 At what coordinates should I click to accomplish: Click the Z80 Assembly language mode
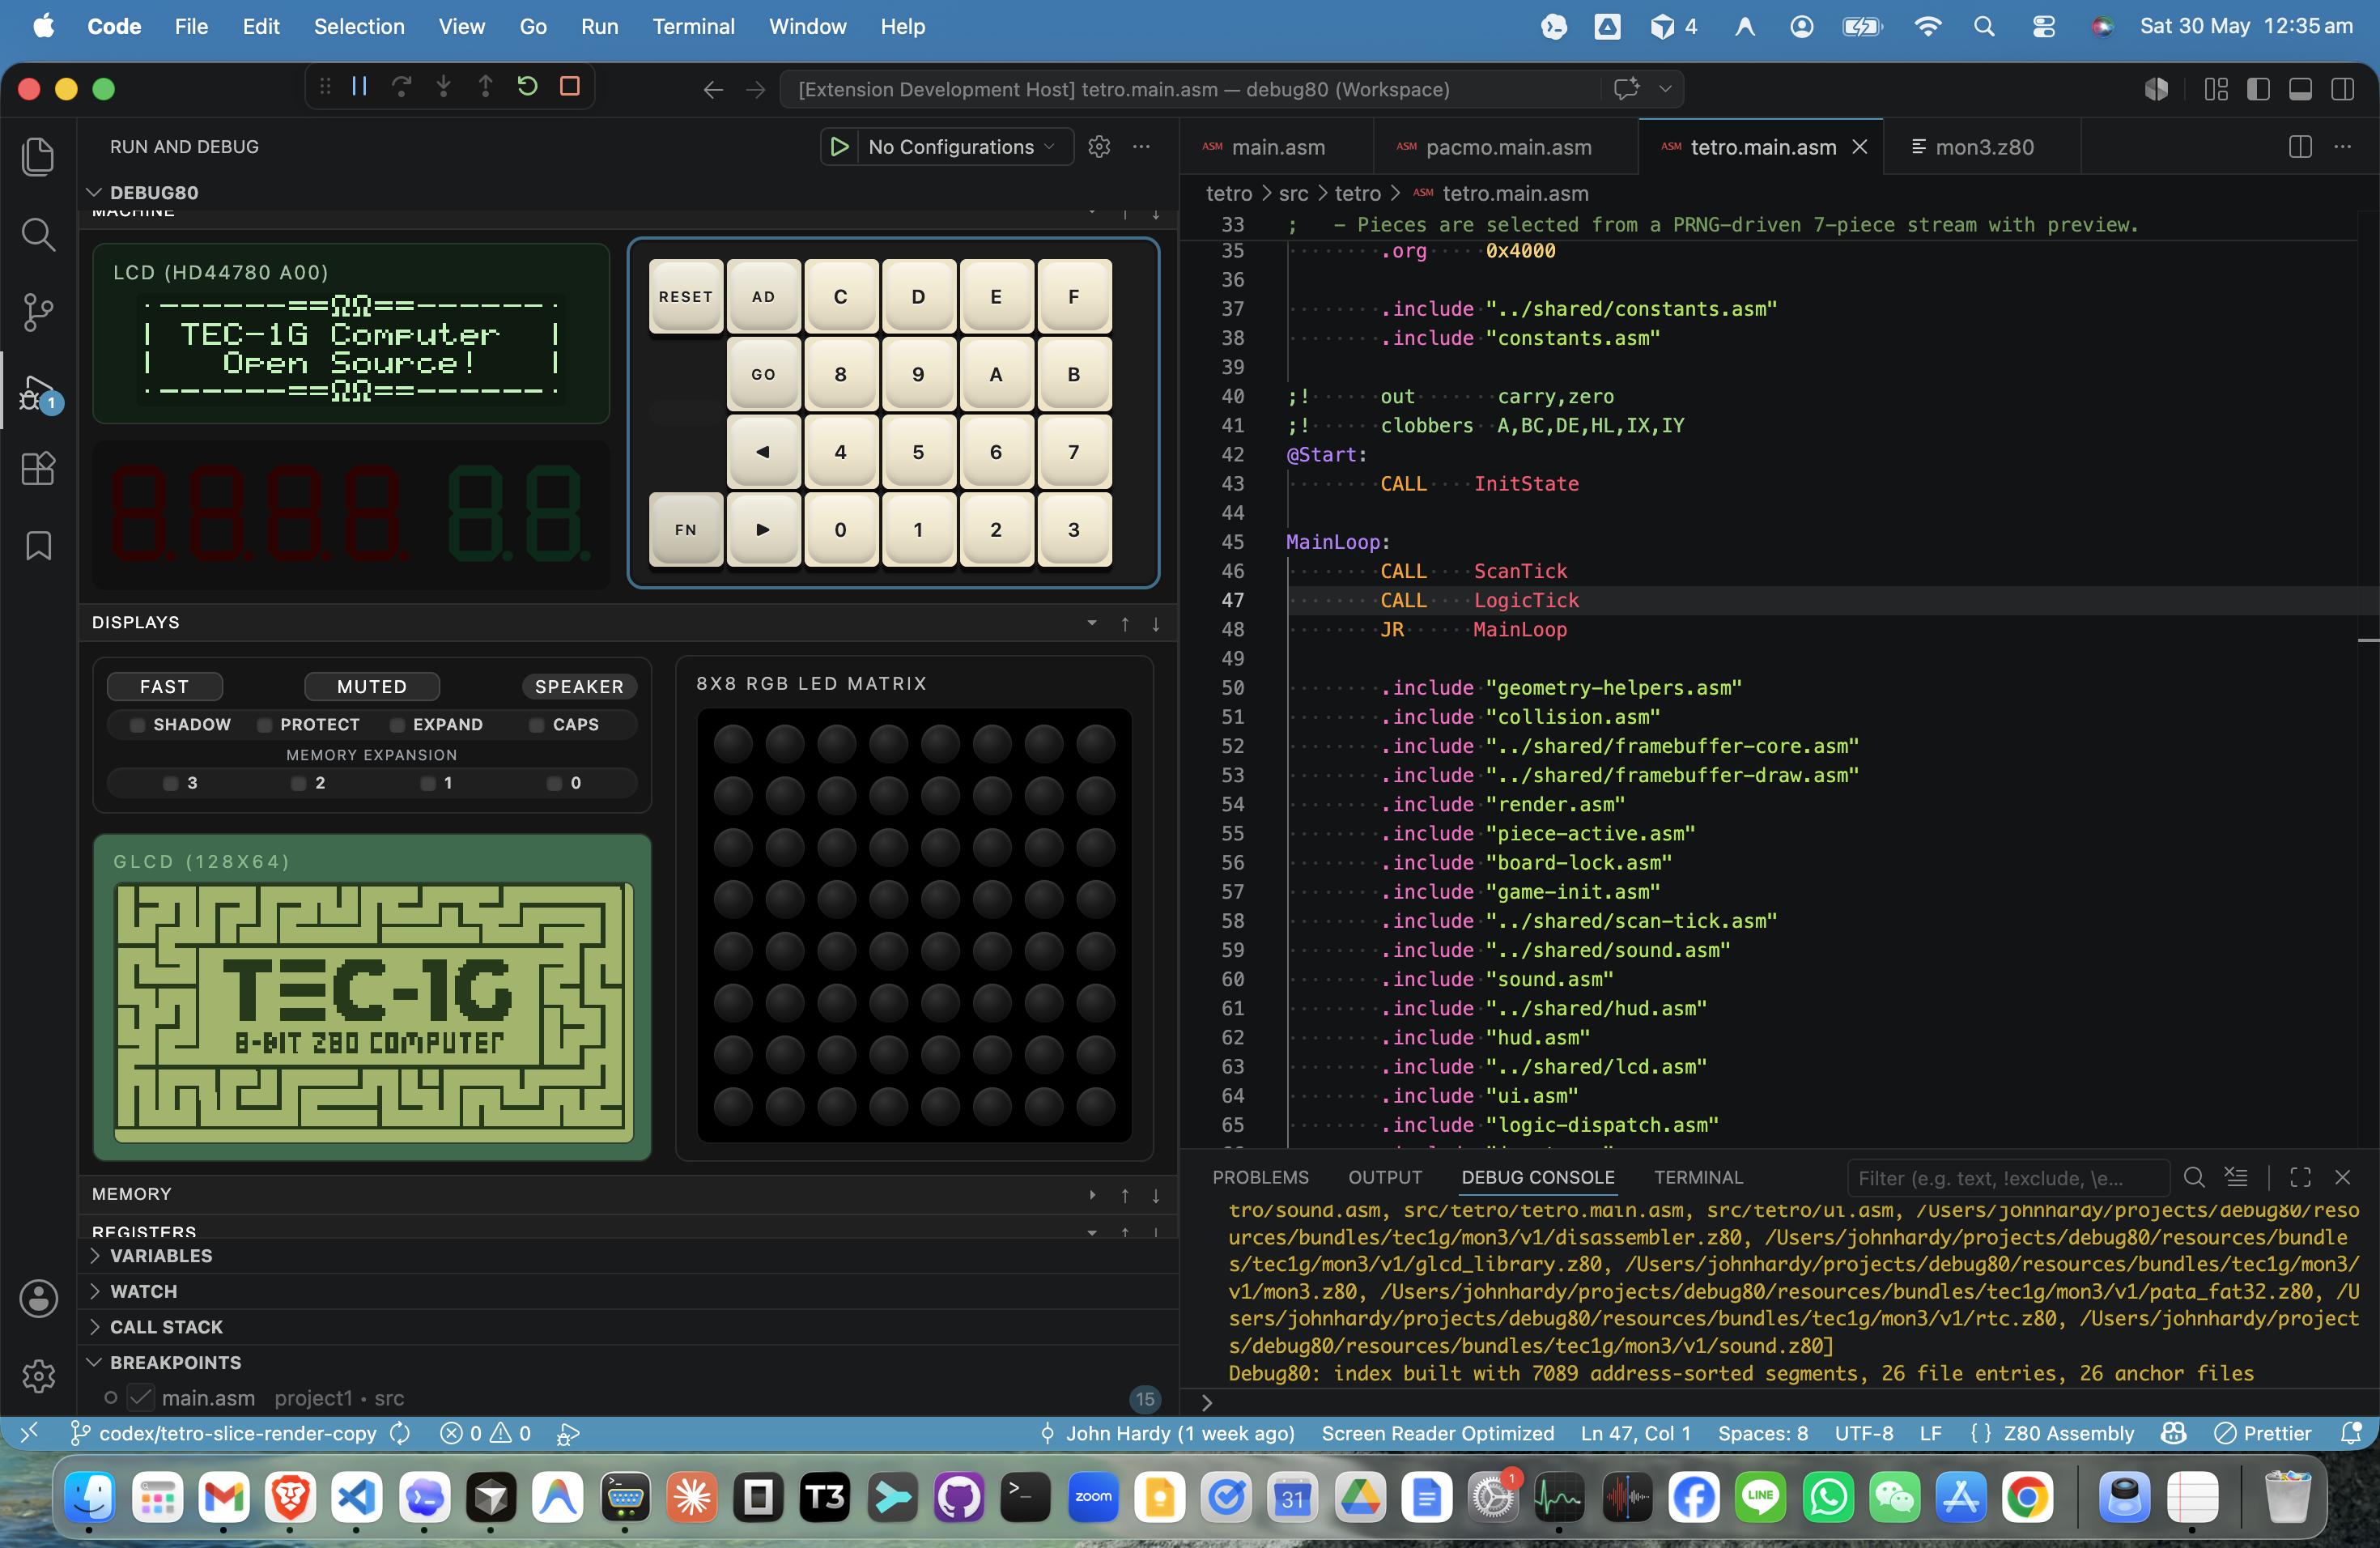point(2068,1433)
